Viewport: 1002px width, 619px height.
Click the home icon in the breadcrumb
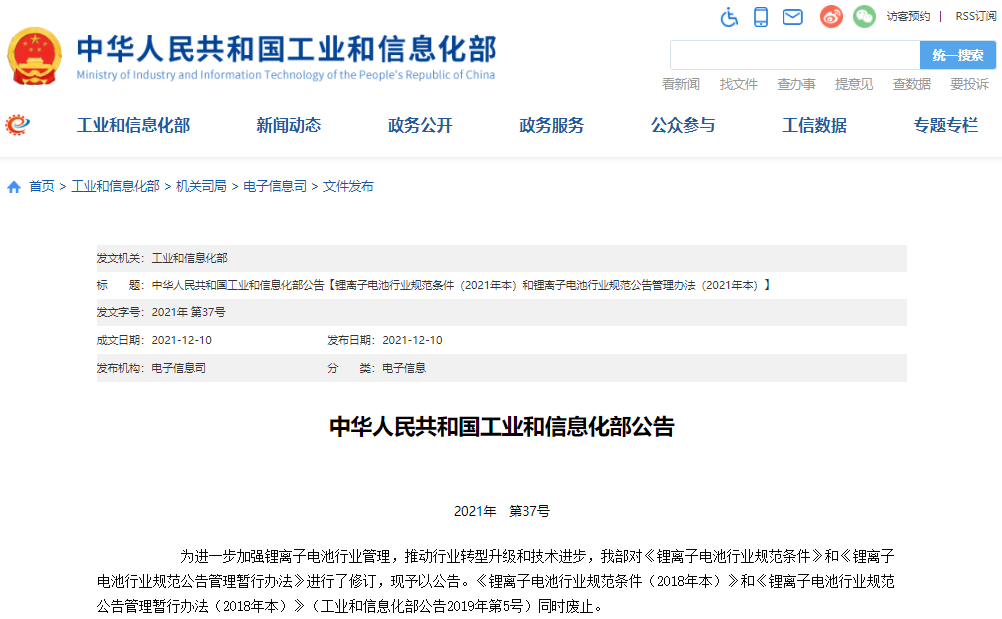pos(14,185)
